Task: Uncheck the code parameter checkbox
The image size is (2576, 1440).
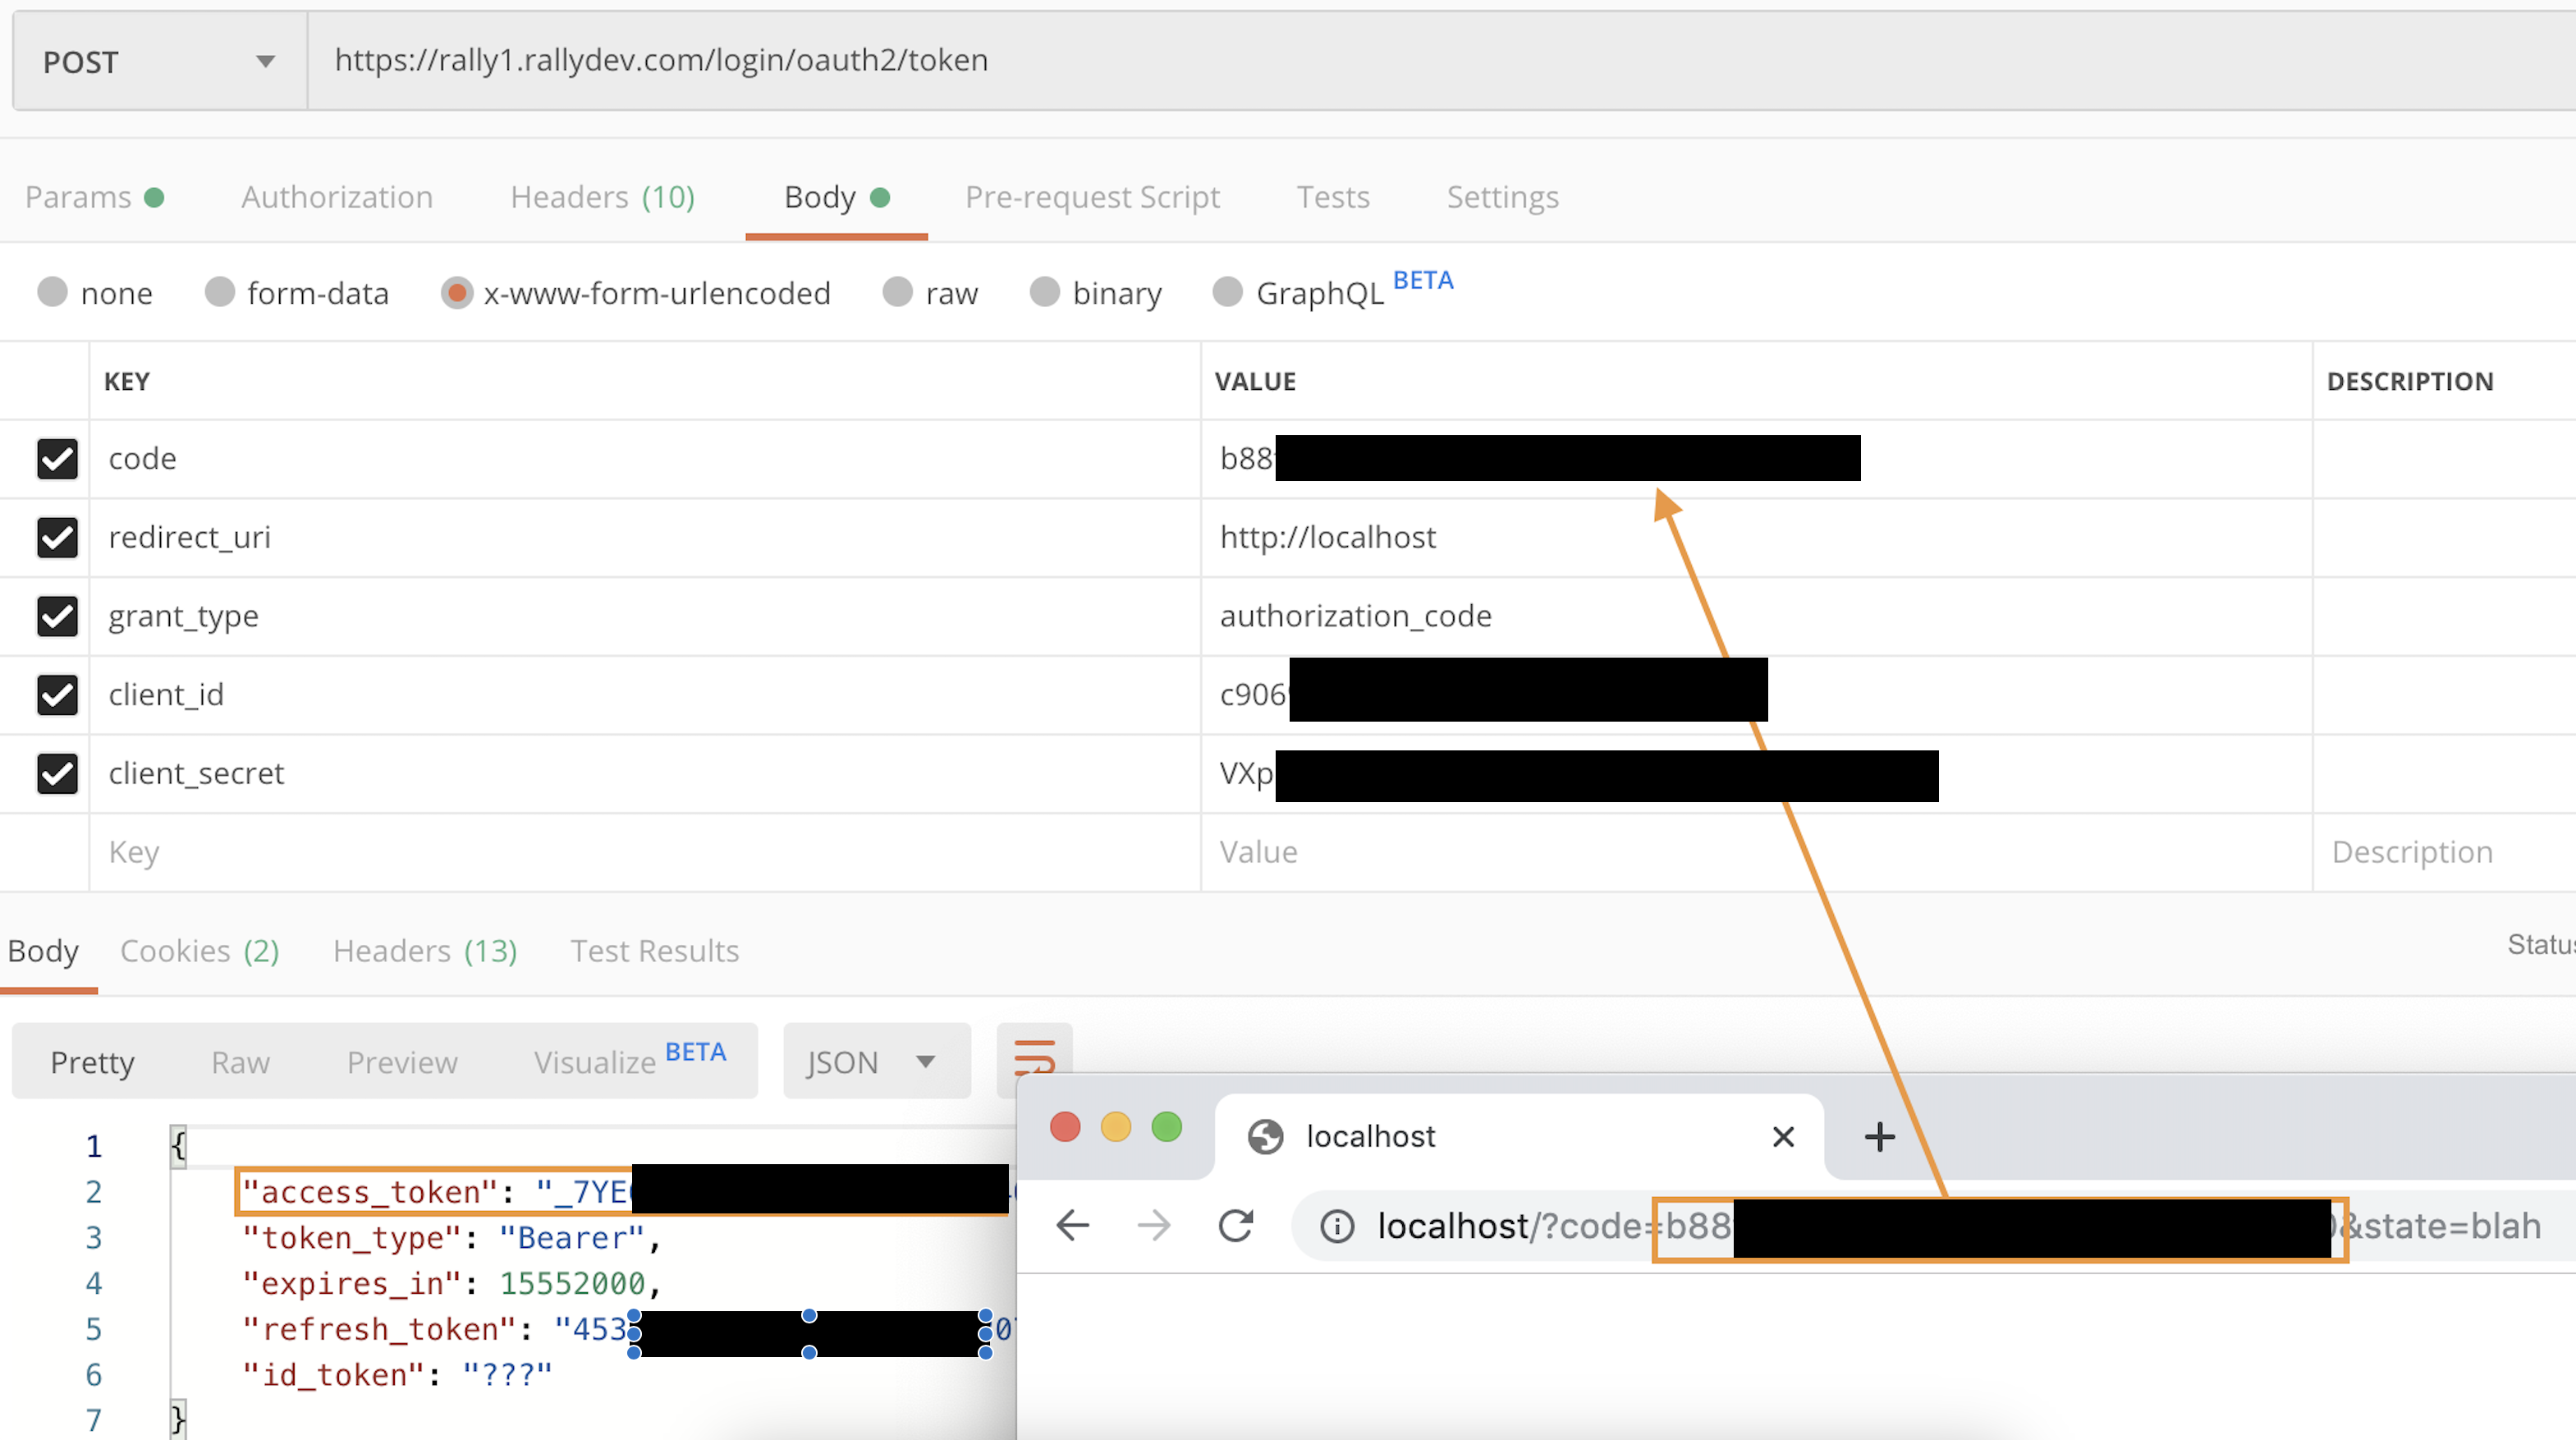Action: point(57,459)
